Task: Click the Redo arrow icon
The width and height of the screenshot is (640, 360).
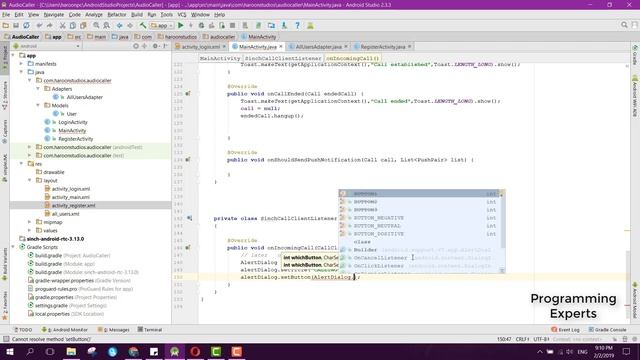Action: 49,25
